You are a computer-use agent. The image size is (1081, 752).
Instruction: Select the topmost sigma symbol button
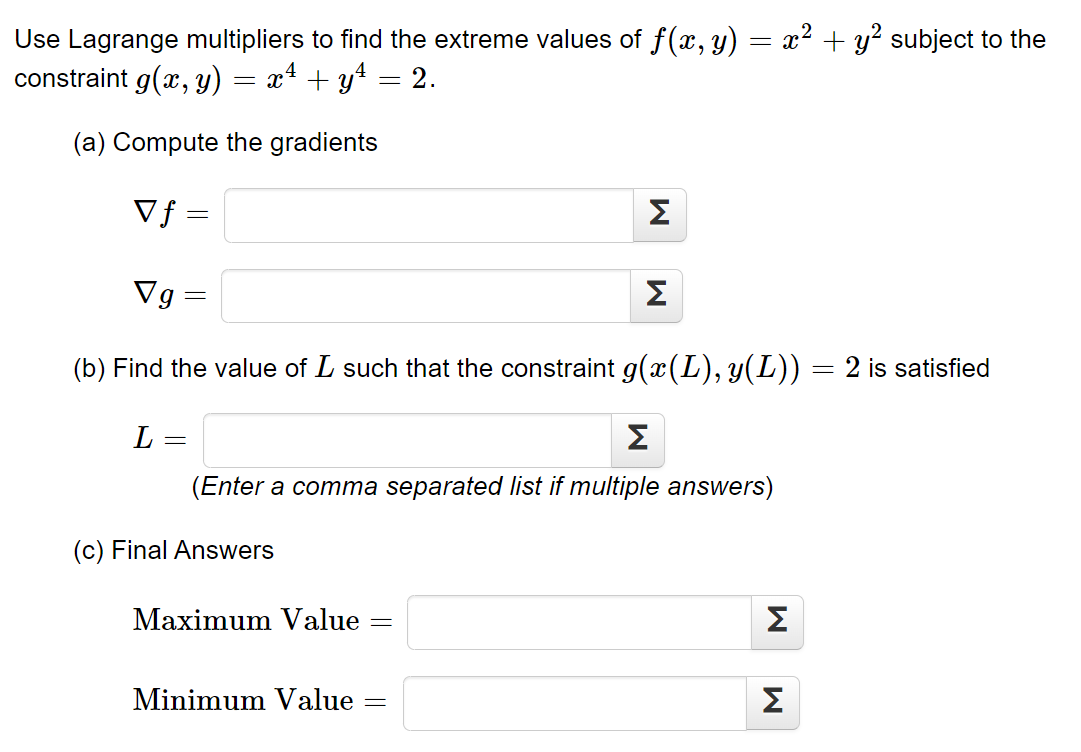pyautogui.click(x=659, y=215)
